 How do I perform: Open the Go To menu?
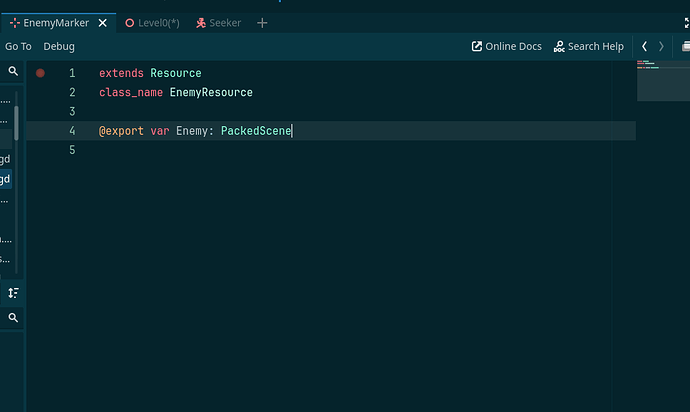[18, 46]
